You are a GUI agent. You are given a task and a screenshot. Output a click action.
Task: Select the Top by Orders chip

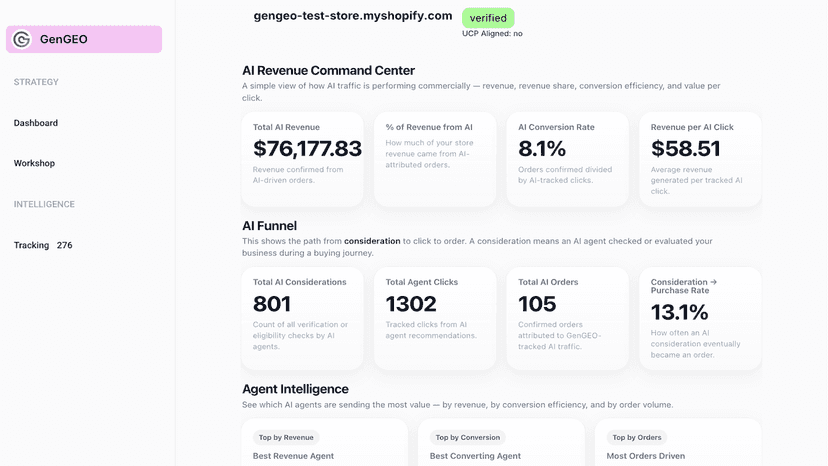(637, 437)
